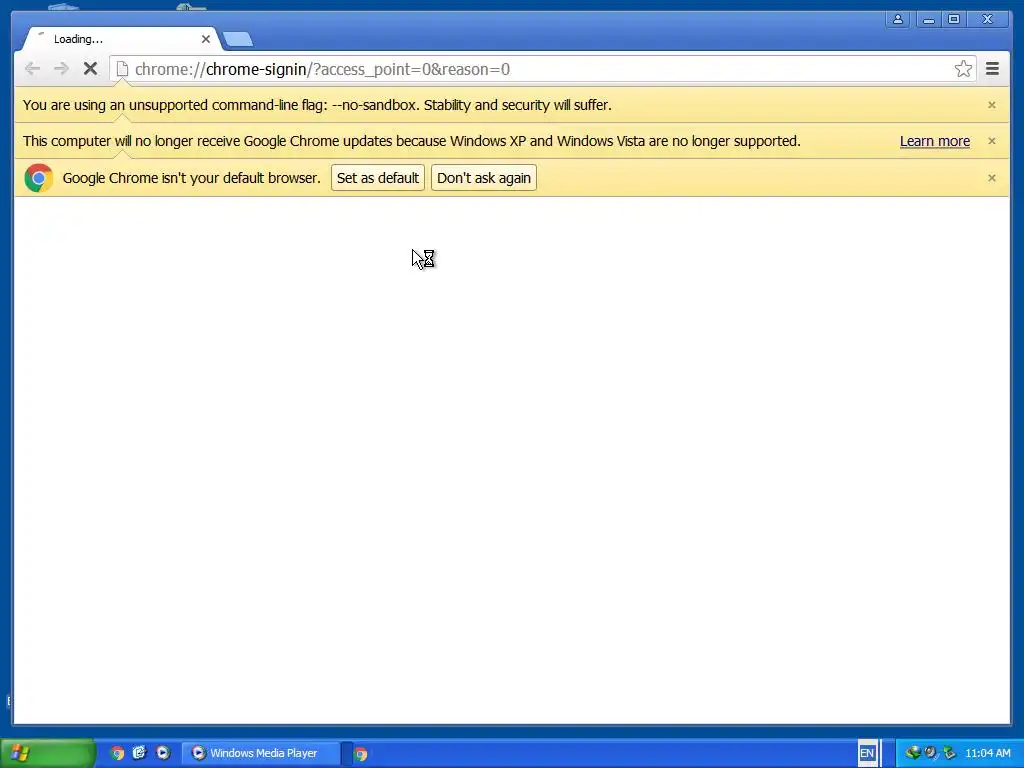Image resolution: width=1024 pixels, height=768 pixels.
Task: Select the Loading... tab
Action: (x=121, y=39)
